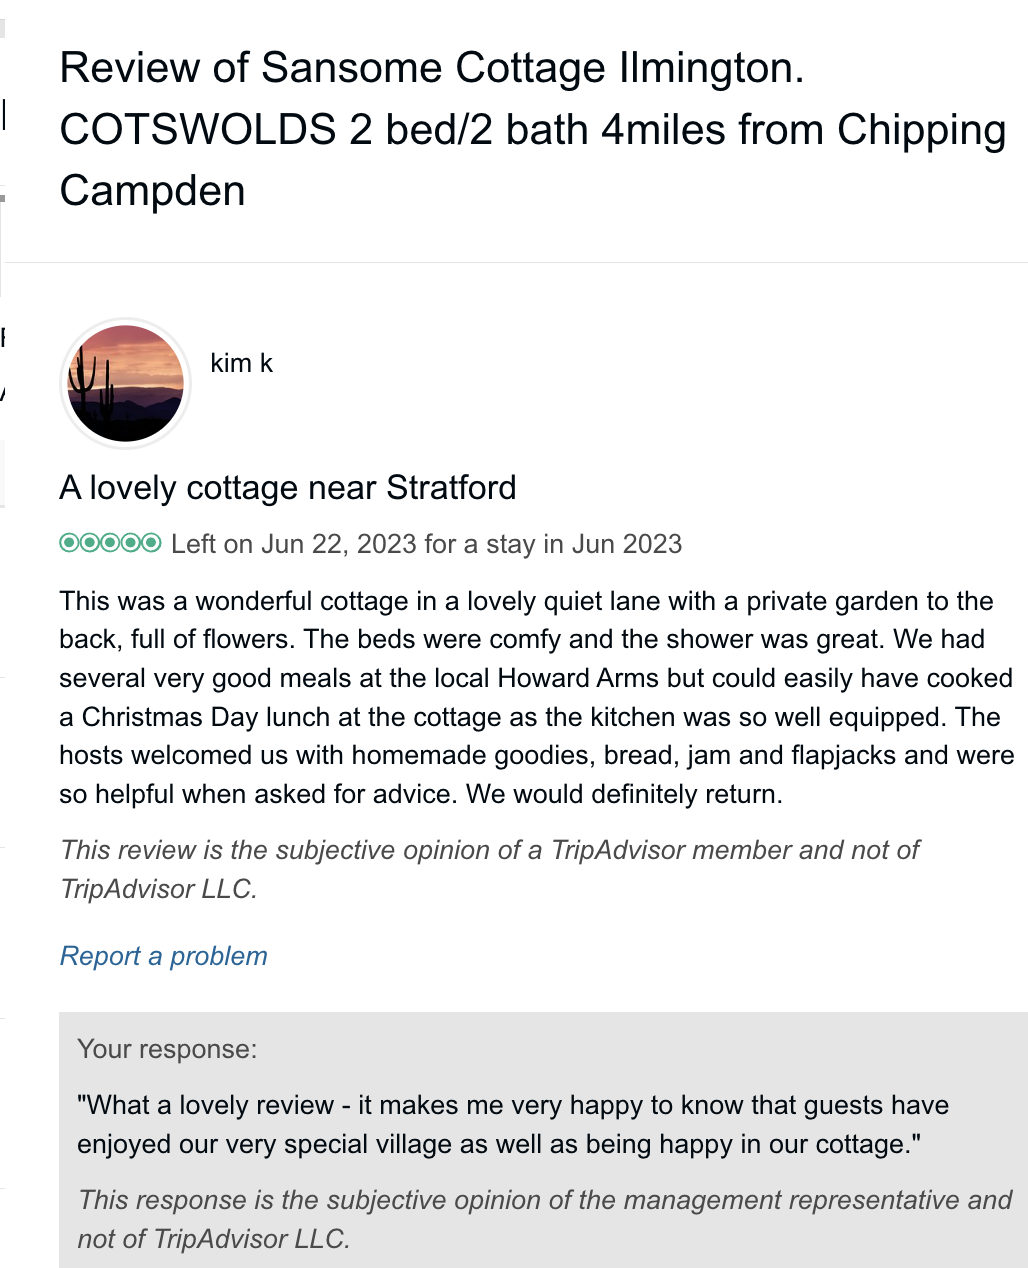Click the management response disclaimer text

pyautogui.click(x=545, y=1219)
